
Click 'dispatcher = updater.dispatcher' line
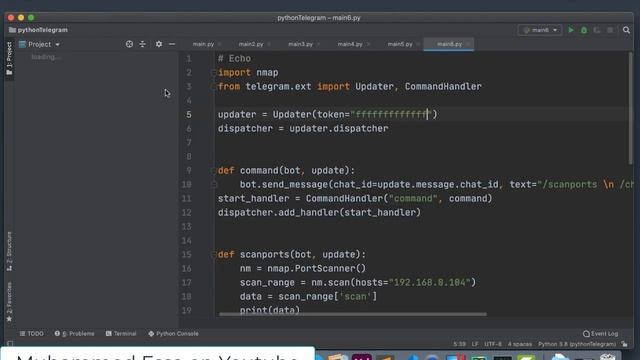[x=303, y=129]
